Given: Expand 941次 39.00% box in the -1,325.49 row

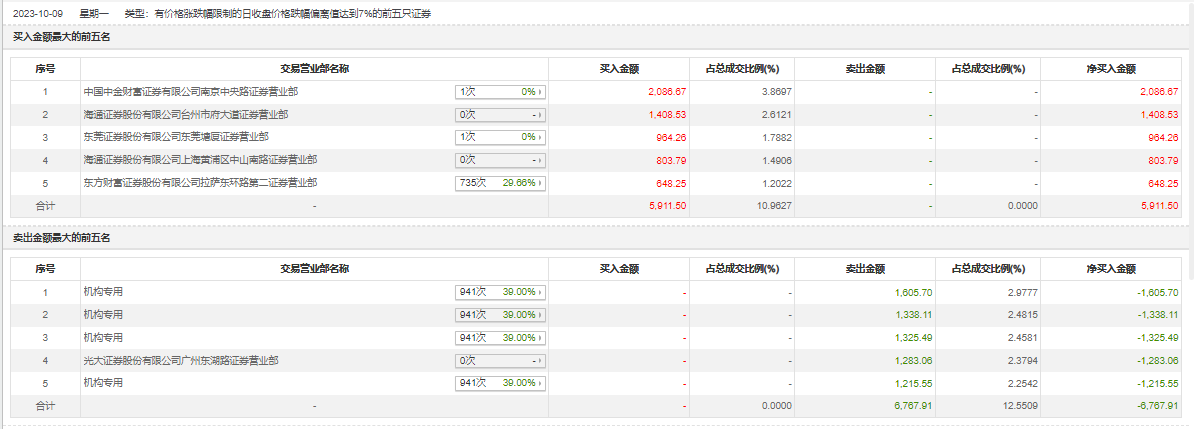Looking at the screenshot, I should tap(500, 338).
